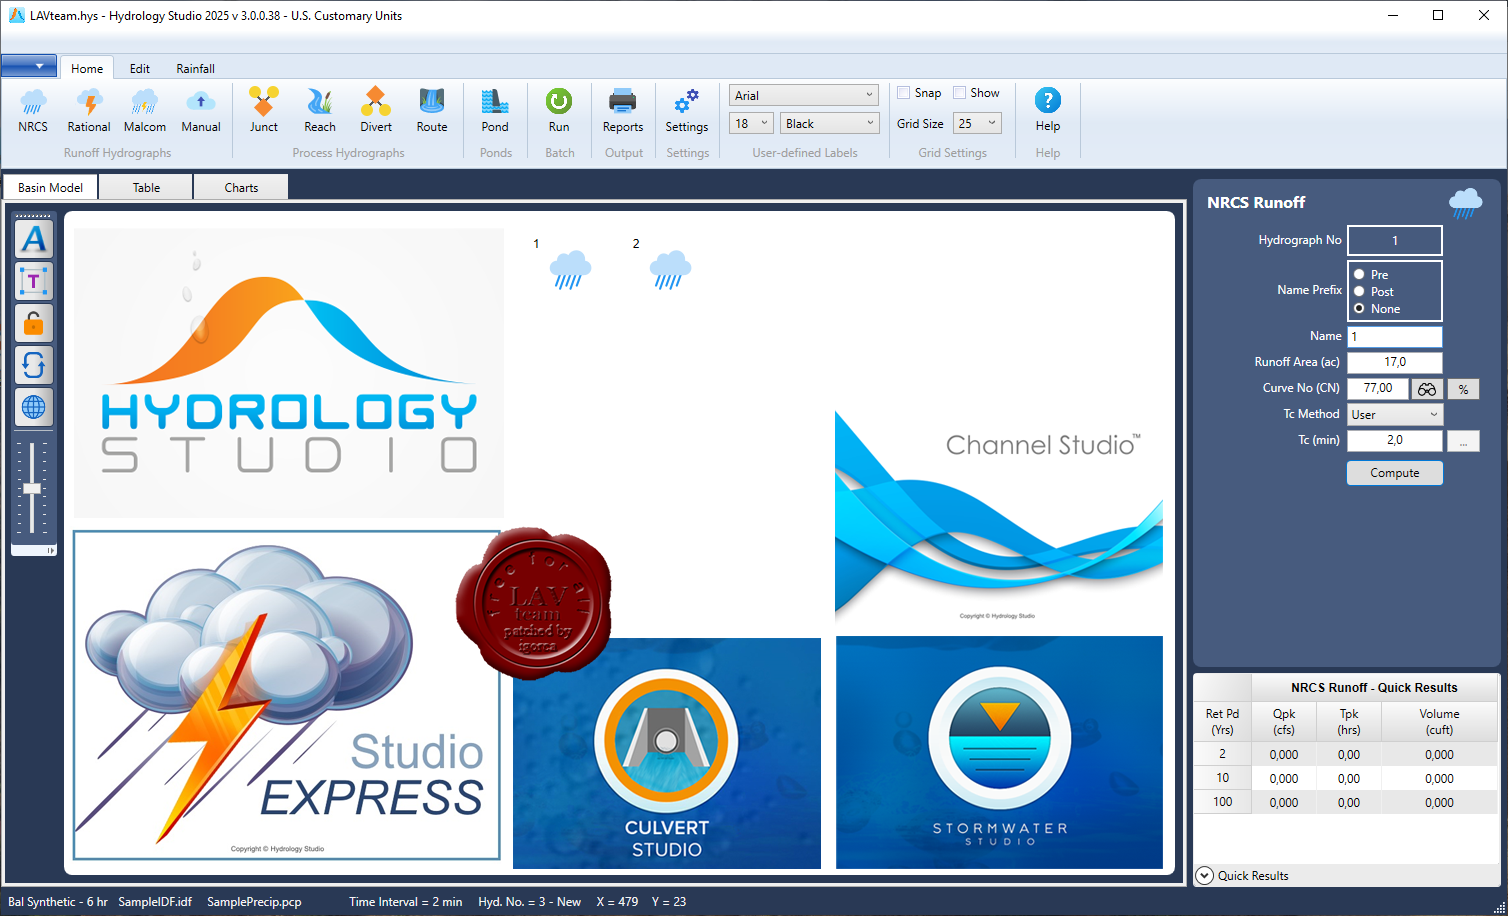Open the Tc Method User dropdown
Viewport: 1508px width, 916px height.
click(x=1395, y=414)
